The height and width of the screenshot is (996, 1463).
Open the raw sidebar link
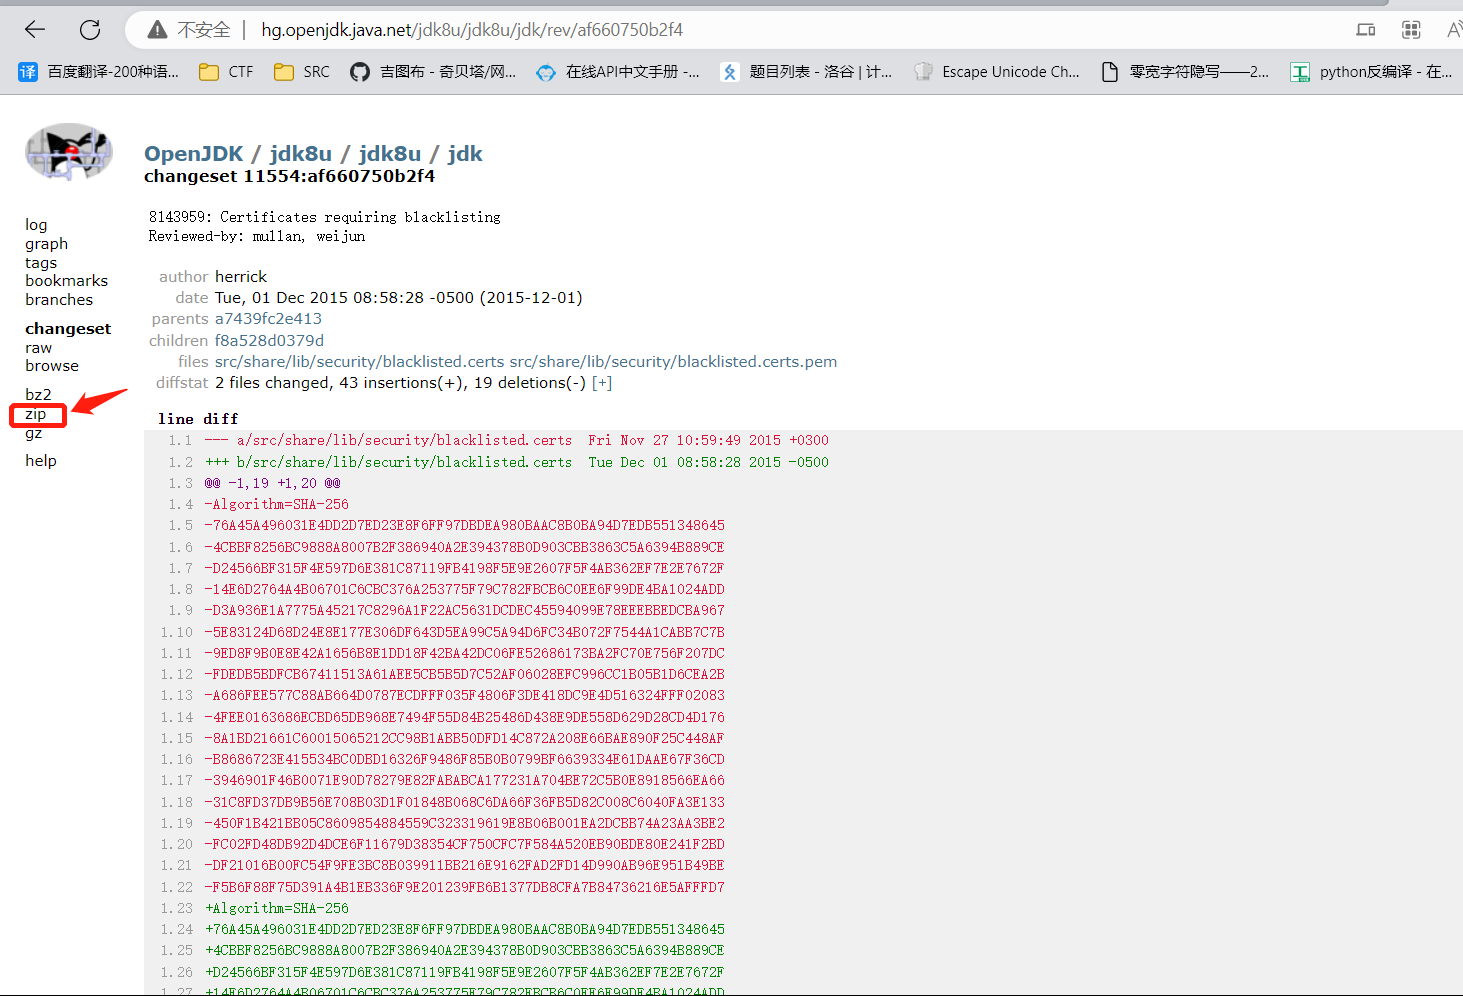[39, 348]
